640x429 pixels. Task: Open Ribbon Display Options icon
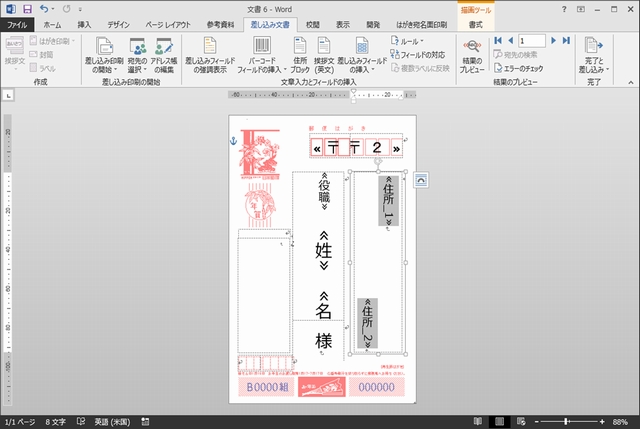pos(580,9)
